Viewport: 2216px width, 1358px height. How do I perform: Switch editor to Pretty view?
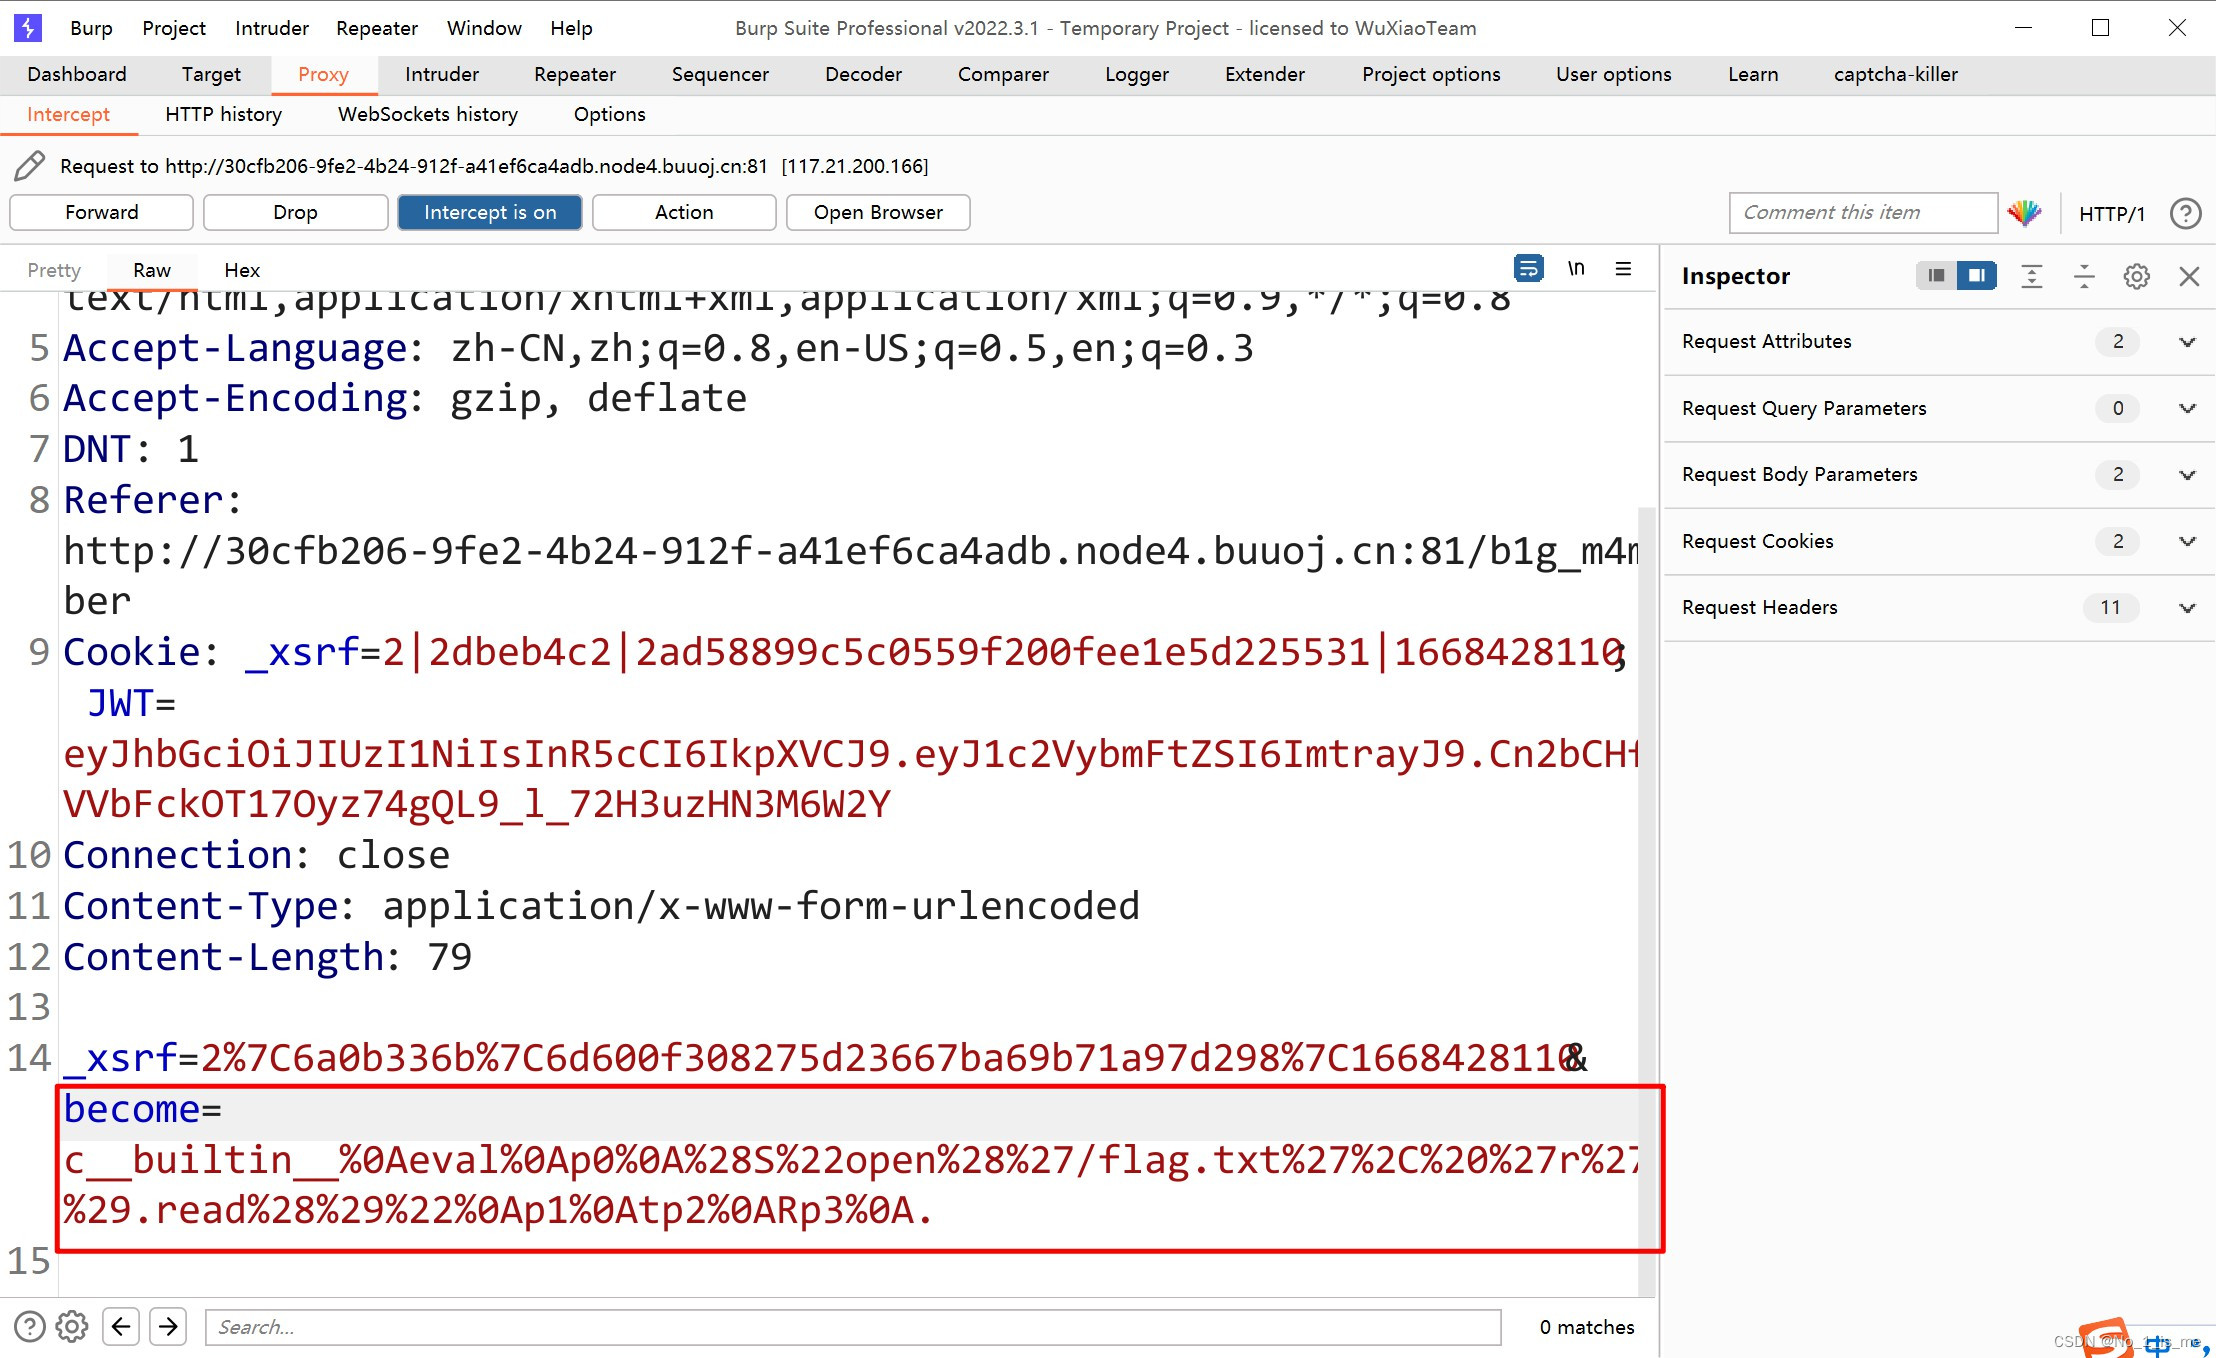point(54,270)
